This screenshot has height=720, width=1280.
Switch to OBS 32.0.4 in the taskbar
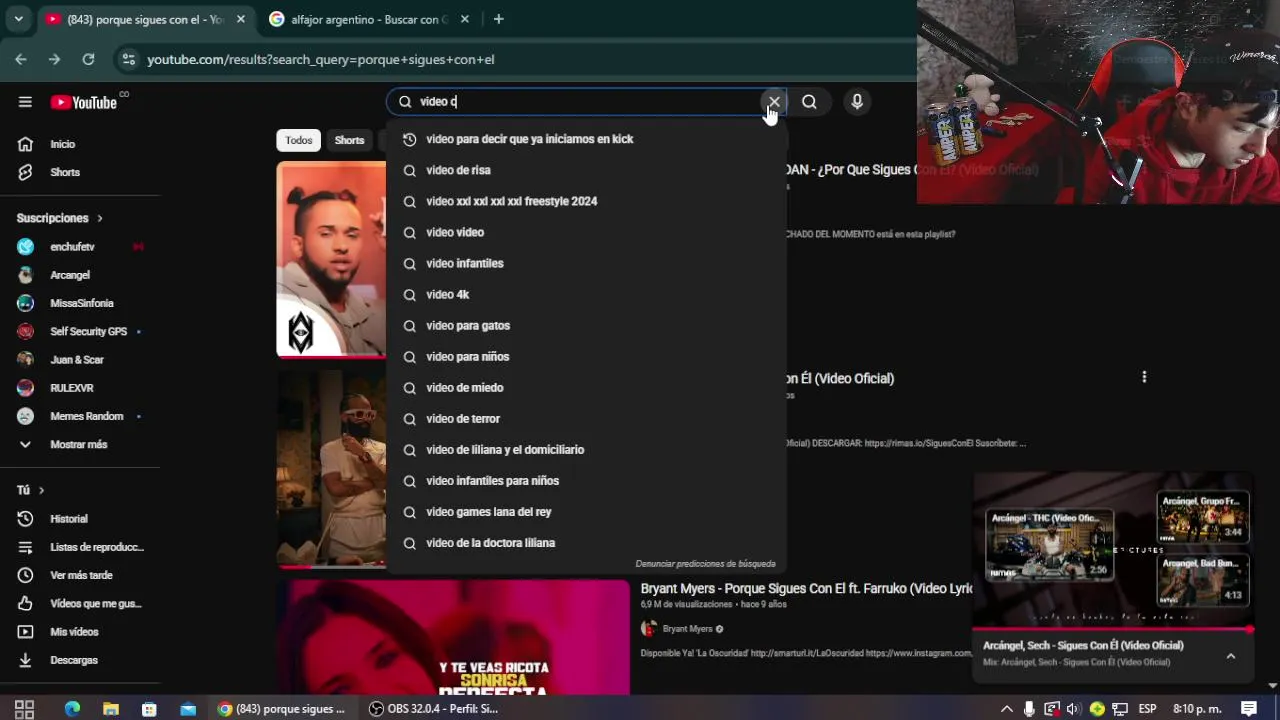click(432, 709)
